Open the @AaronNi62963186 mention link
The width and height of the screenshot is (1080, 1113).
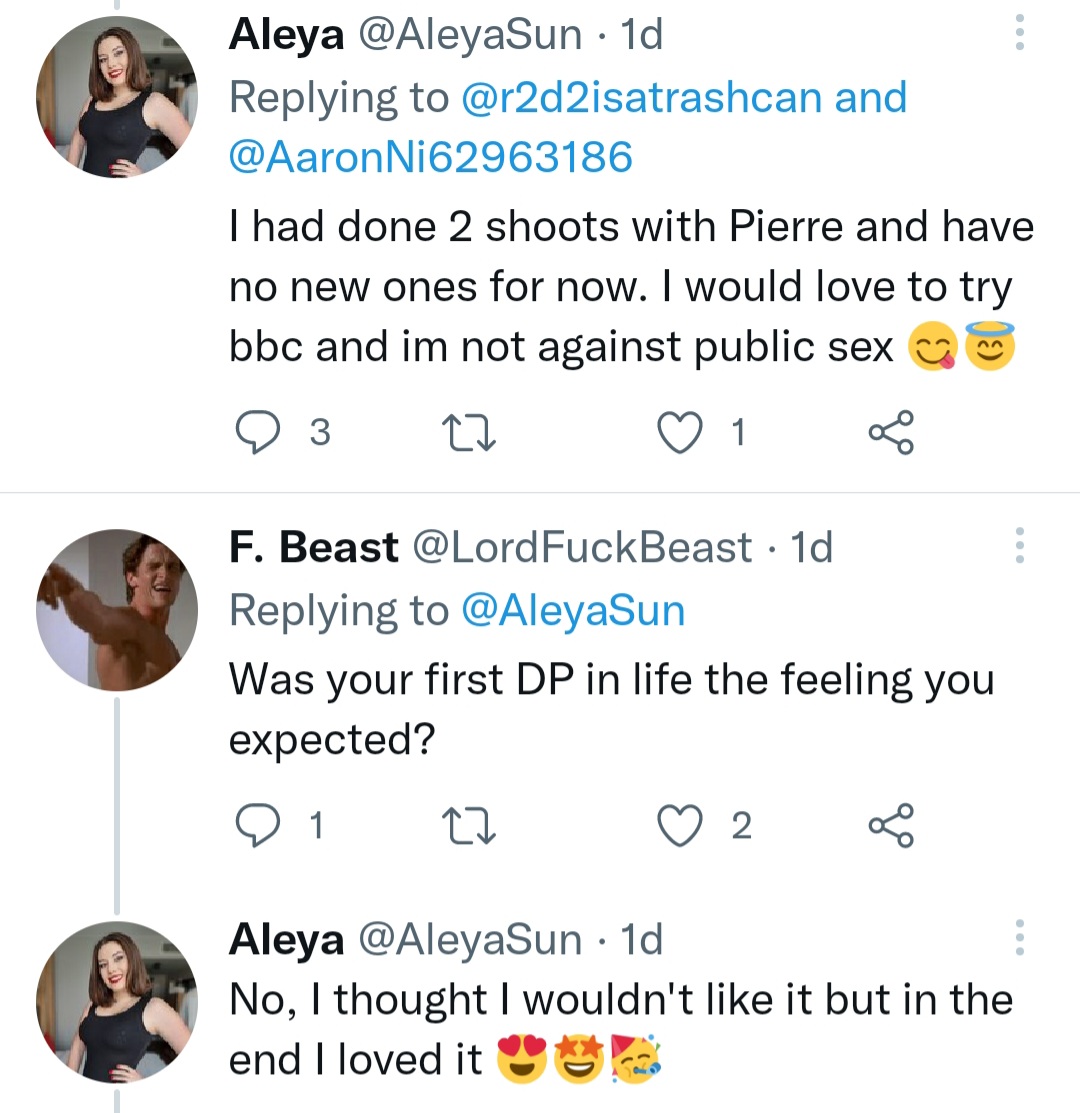coord(431,157)
